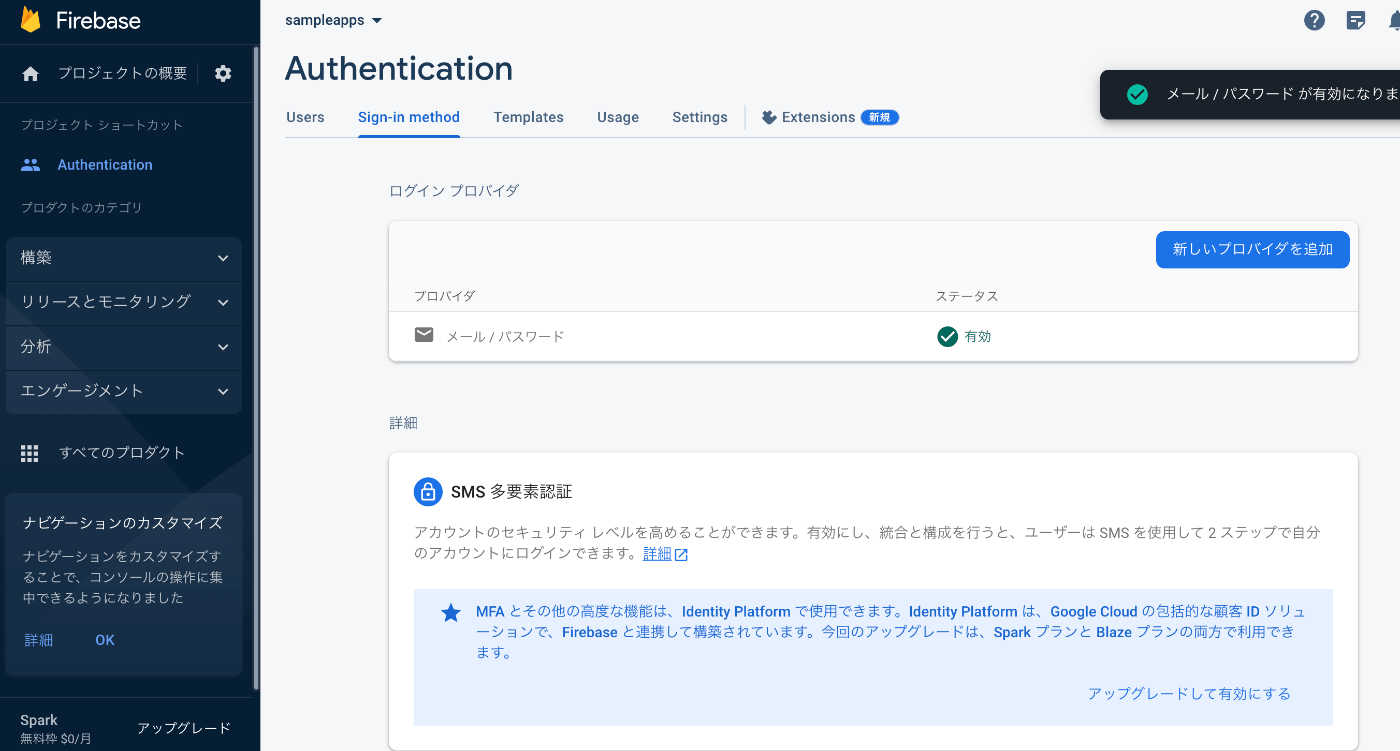Image resolution: width=1400 pixels, height=751 pixels.
Task: Click the green enabled status checkmark
Action: pos(947,337)
